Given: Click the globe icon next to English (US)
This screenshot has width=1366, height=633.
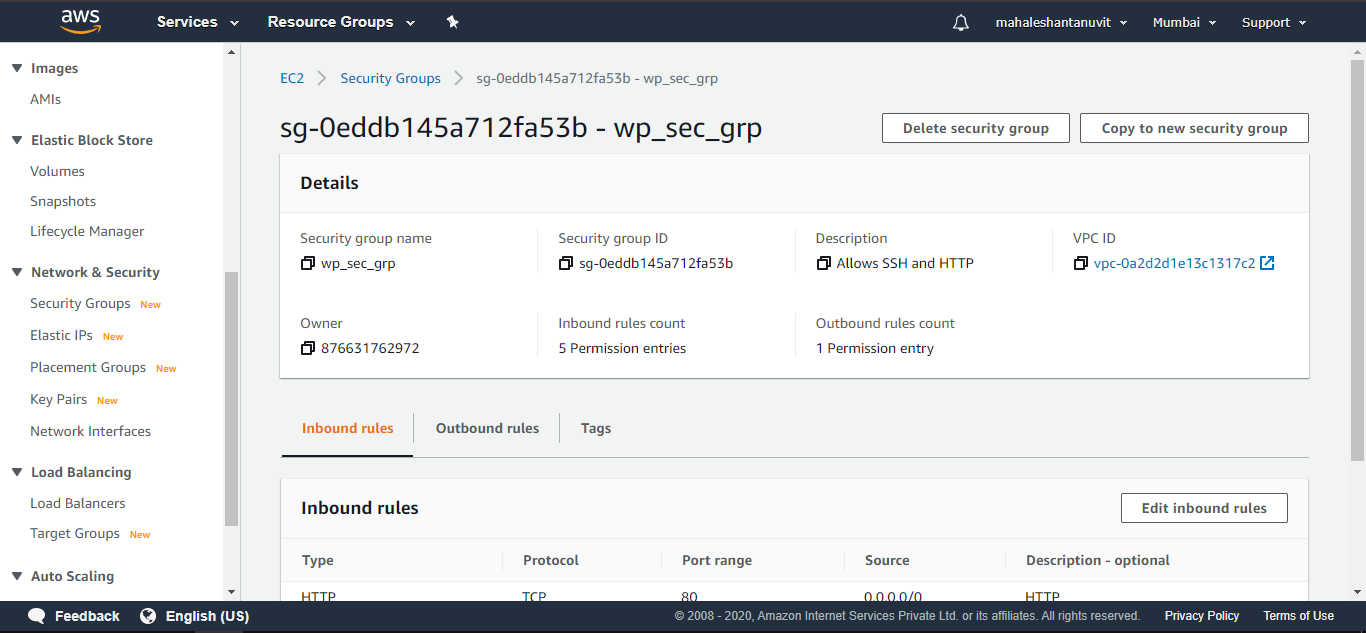Looking at the screenshot, I should click(150, 616).
